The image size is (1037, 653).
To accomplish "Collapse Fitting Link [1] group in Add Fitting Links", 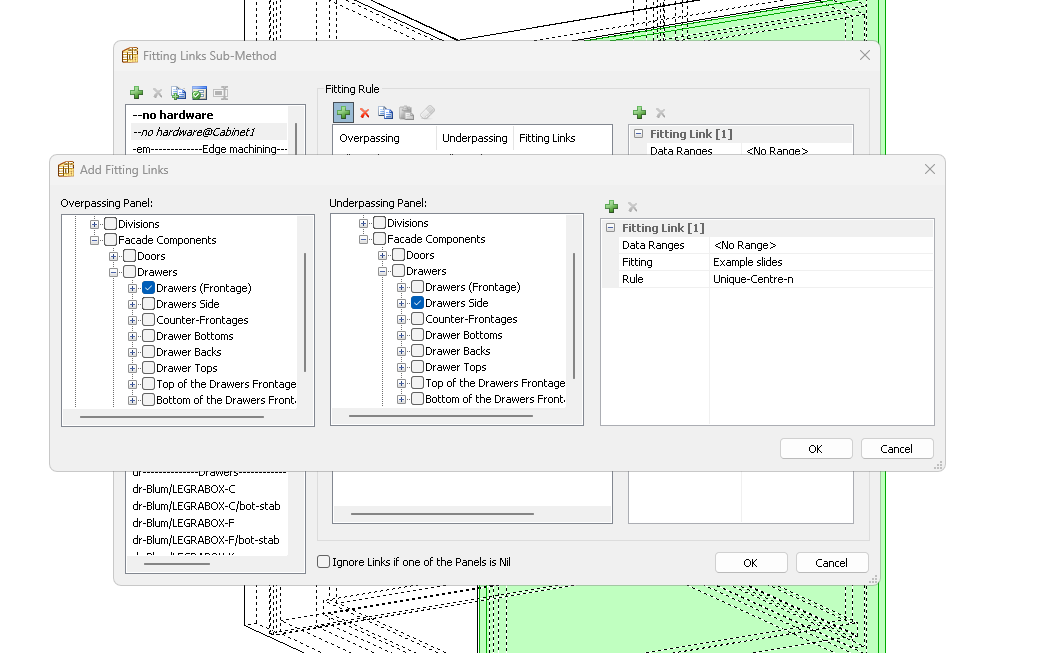I will coord(610,228).
